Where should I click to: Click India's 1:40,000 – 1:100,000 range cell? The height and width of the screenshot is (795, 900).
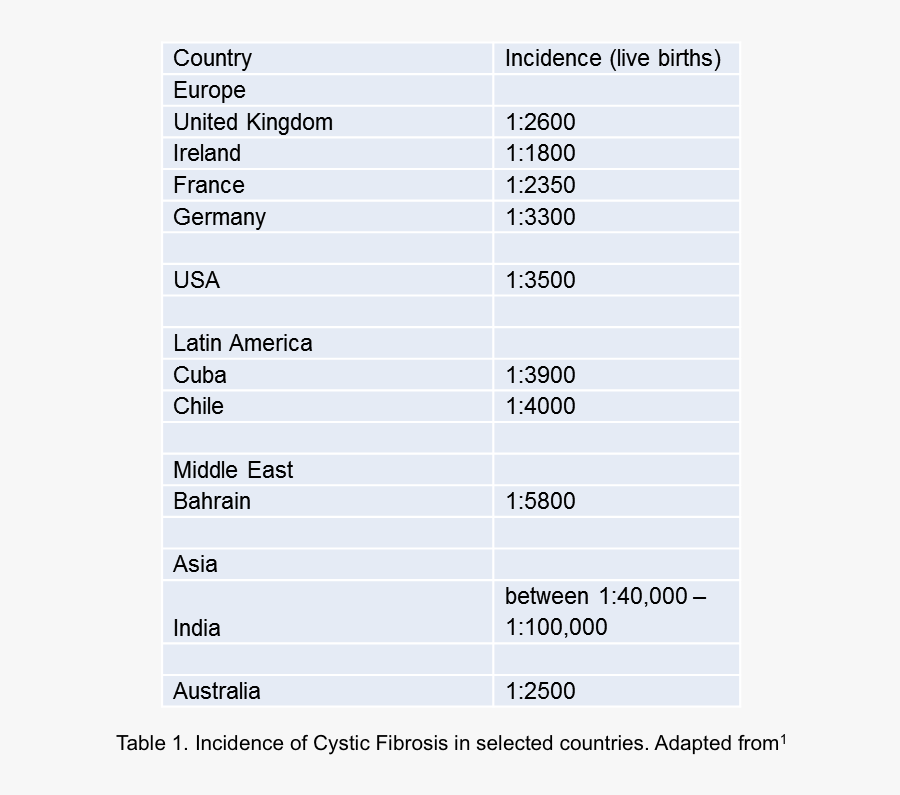(x=604, y=612)
